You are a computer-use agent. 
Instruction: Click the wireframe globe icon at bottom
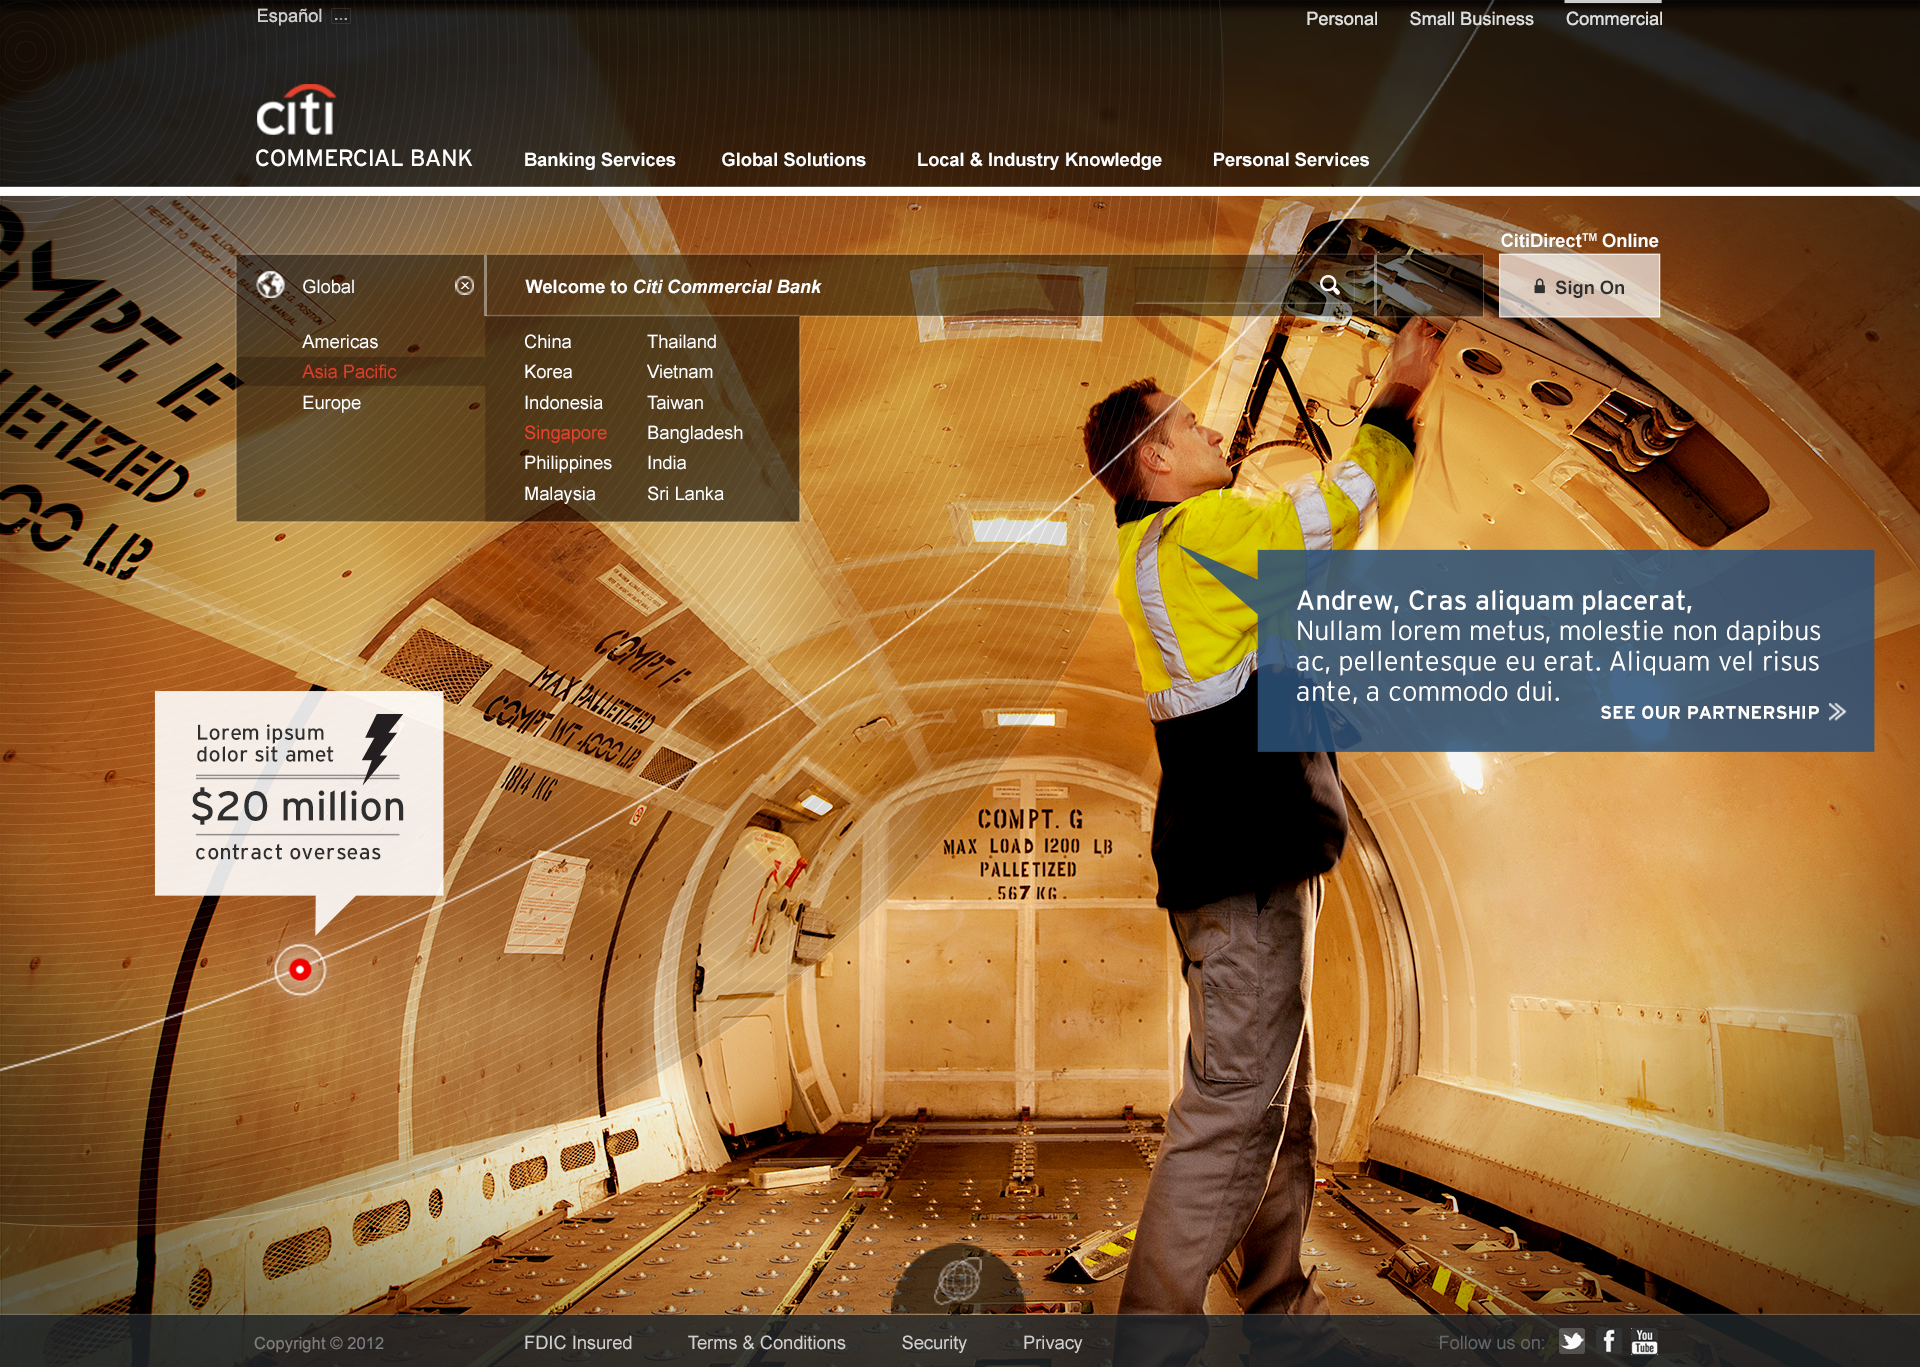[959, 1279]
